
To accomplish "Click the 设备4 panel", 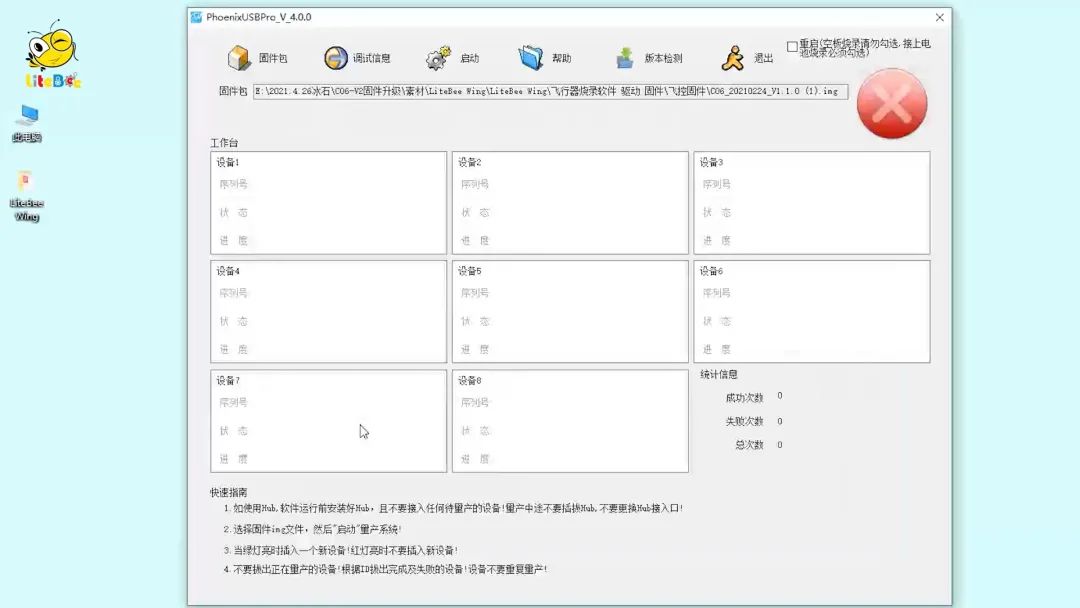I will point(329,311).
